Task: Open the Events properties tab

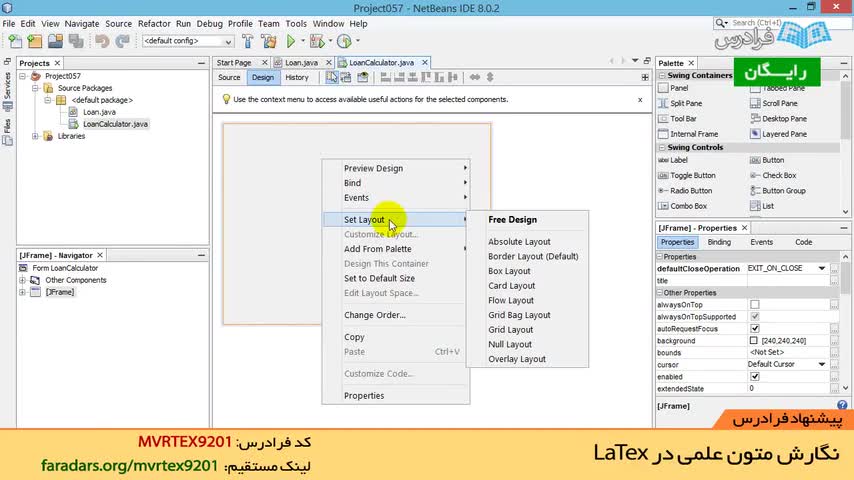Action: (761, 242)
